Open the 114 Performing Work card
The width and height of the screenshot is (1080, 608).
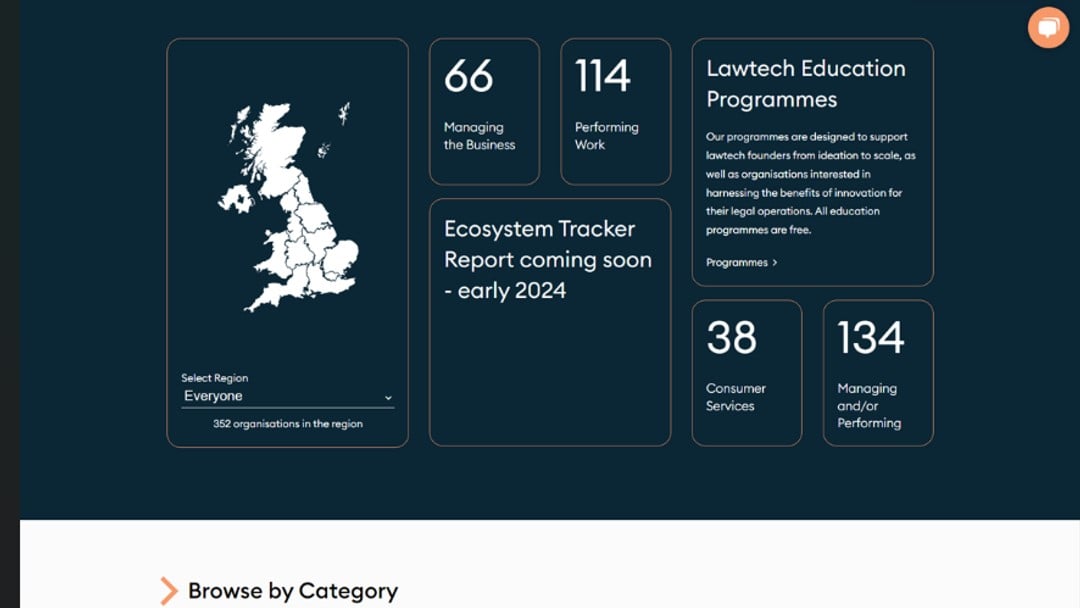pos(615,112)
